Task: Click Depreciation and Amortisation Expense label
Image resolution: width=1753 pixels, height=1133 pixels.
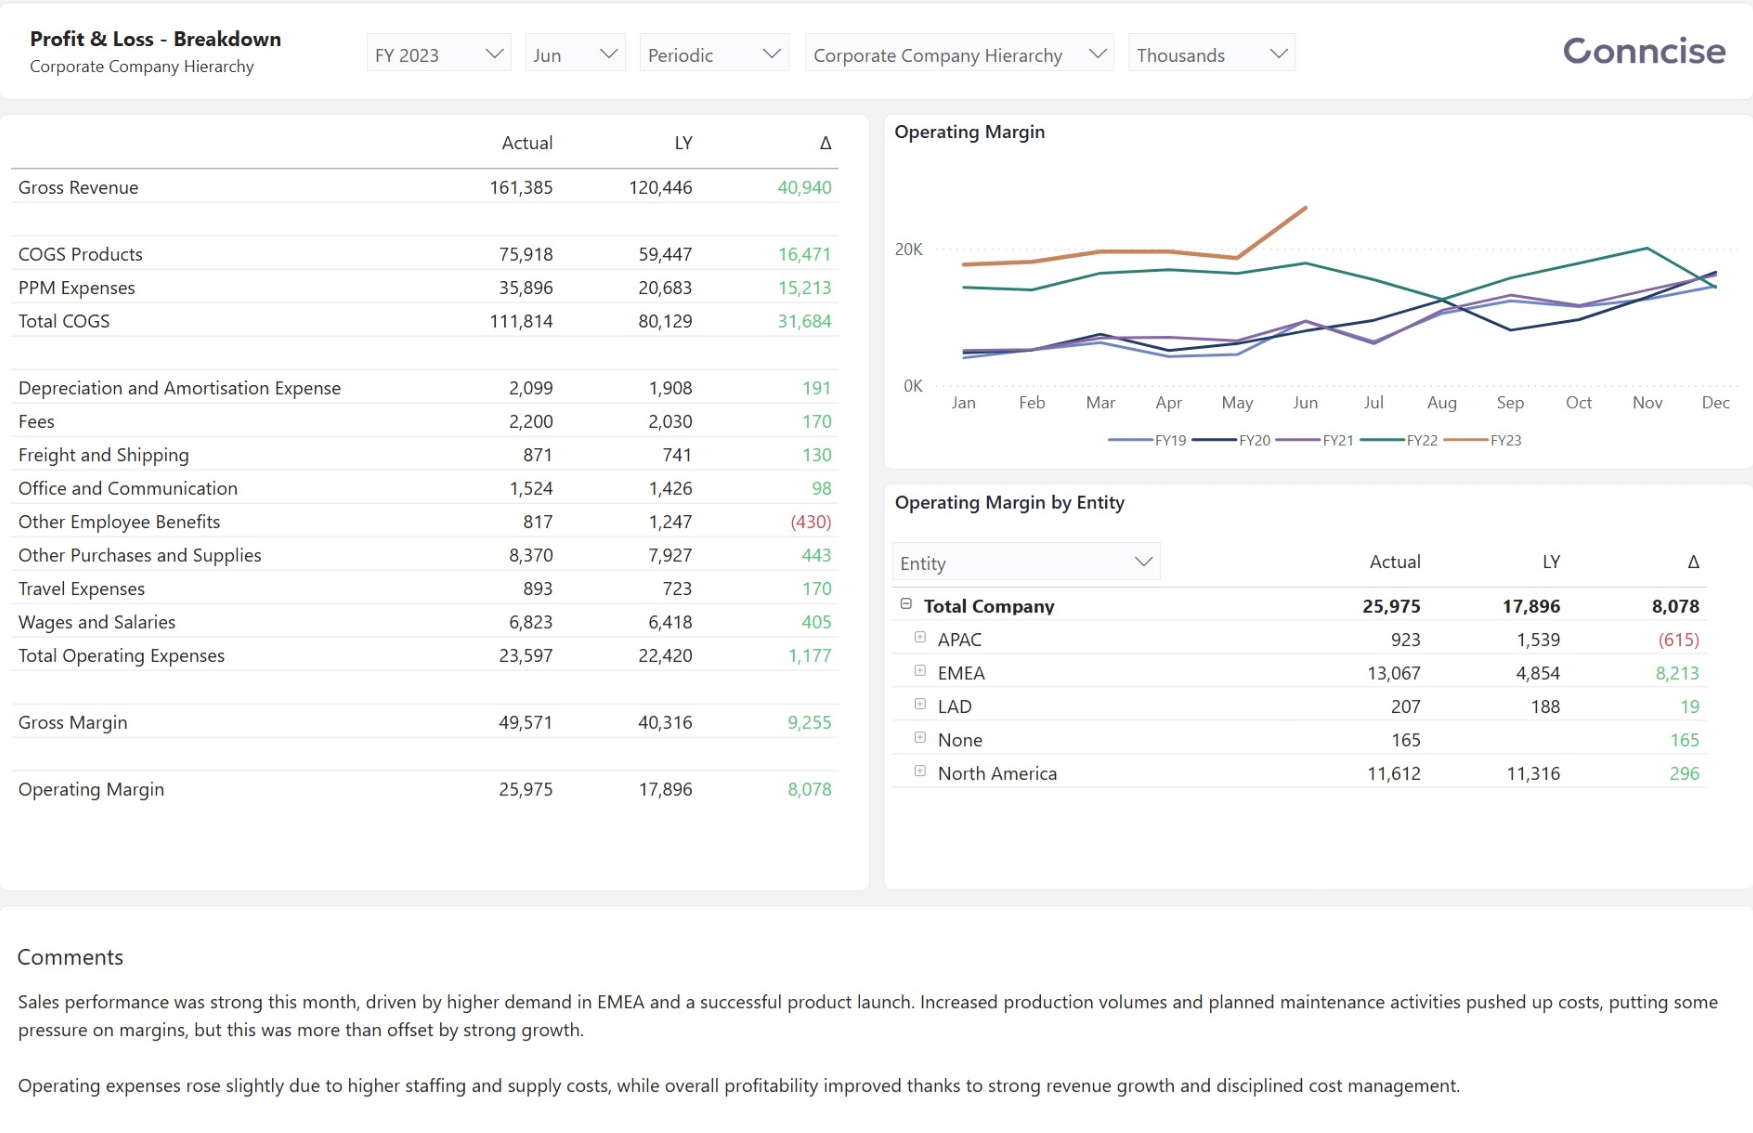Action: 179,388
